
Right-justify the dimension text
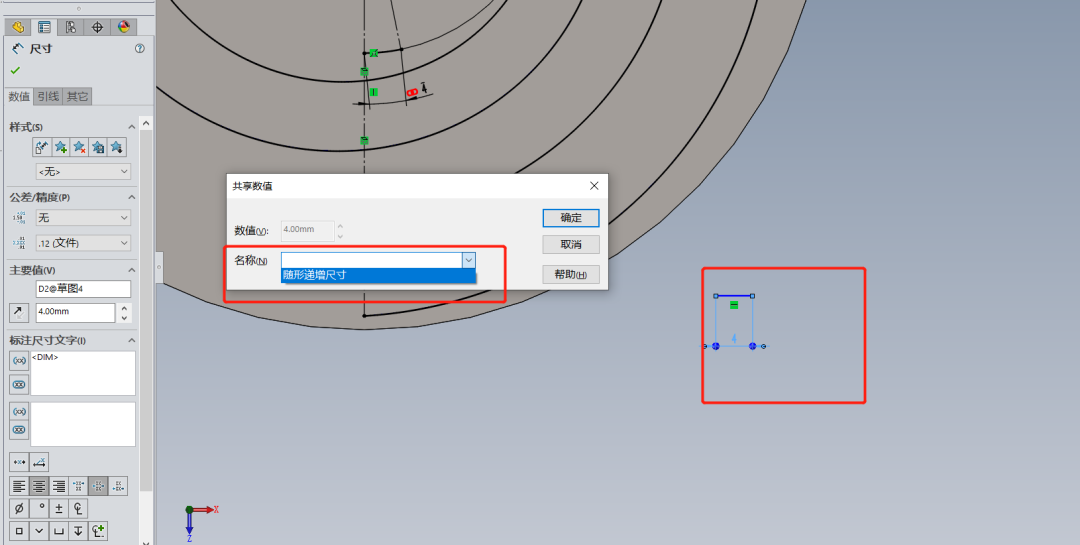(x=59, y=486)
